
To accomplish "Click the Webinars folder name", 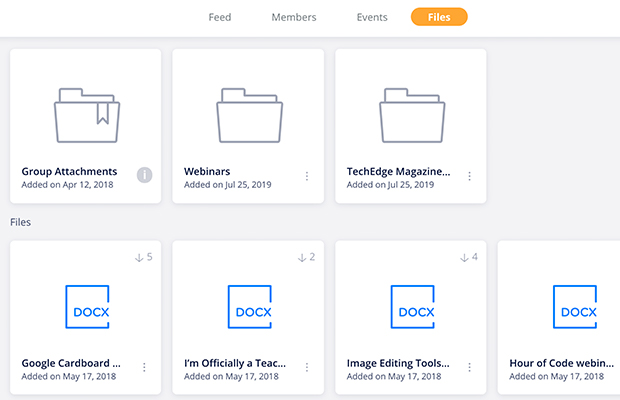I will [x=207, y=172].
